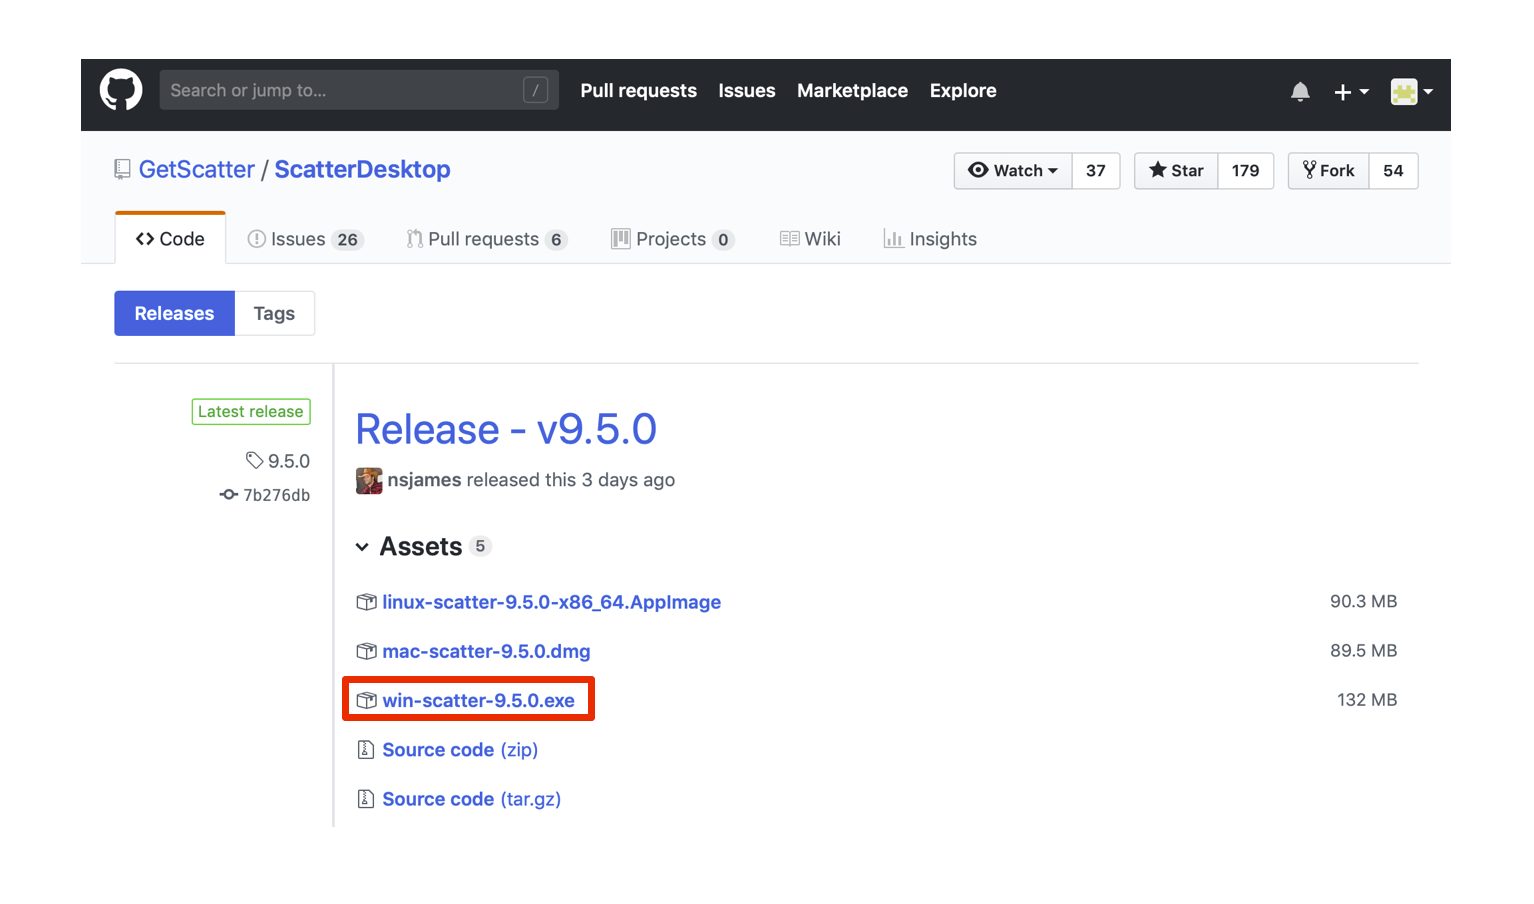View the 179 stargazers count
Viewport: 1534px width, 904px height.
tap(1245, 171)
